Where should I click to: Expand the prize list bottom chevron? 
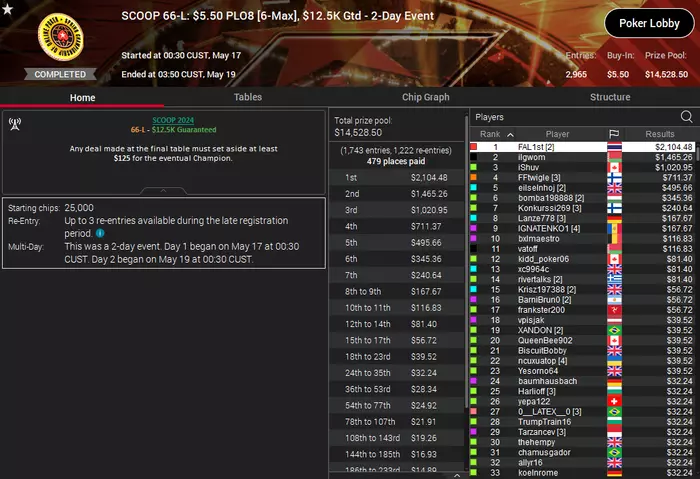[457, 475]
